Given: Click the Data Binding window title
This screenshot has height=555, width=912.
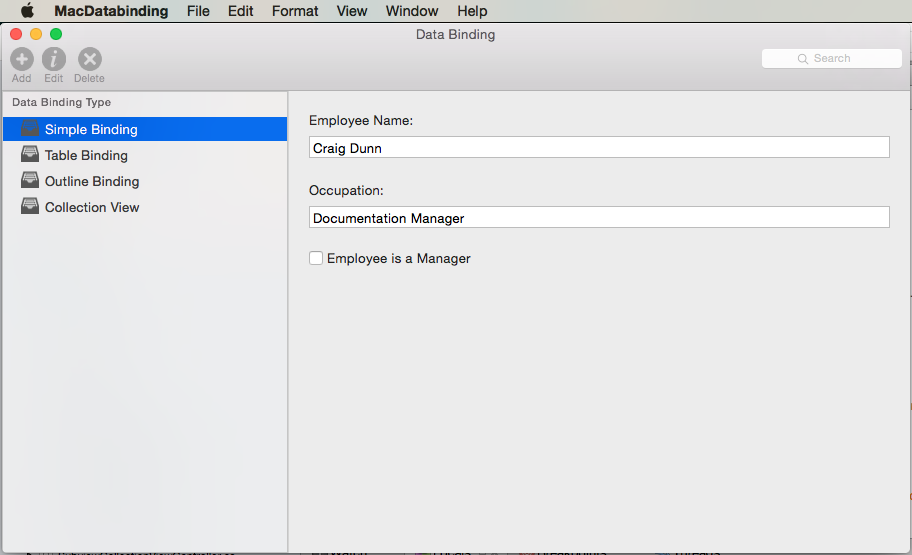Looking at the screenshot, I should tap(455, 34).
